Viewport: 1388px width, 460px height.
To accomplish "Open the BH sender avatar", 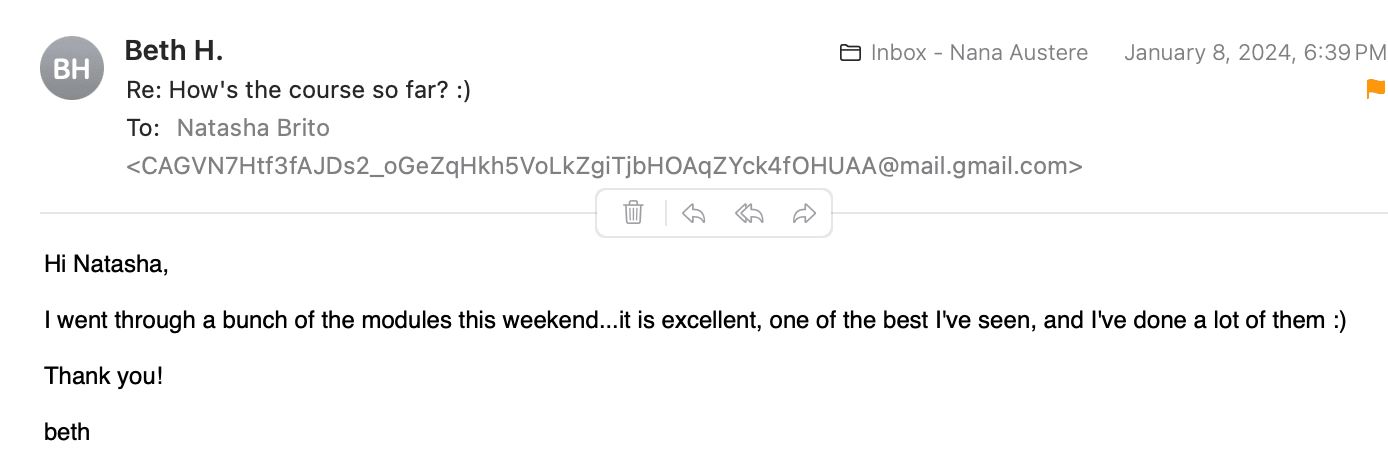I will click(72, 68).
